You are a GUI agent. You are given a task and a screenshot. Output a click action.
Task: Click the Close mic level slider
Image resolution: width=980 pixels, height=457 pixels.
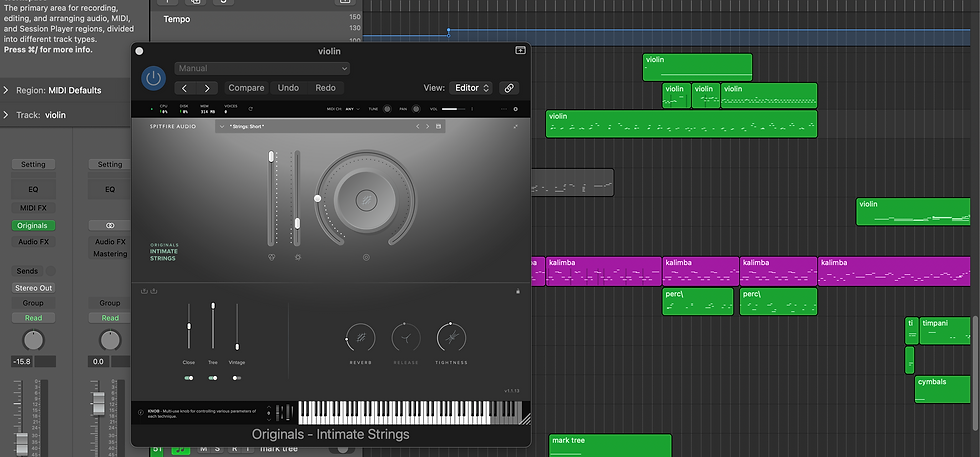(188, 326)
